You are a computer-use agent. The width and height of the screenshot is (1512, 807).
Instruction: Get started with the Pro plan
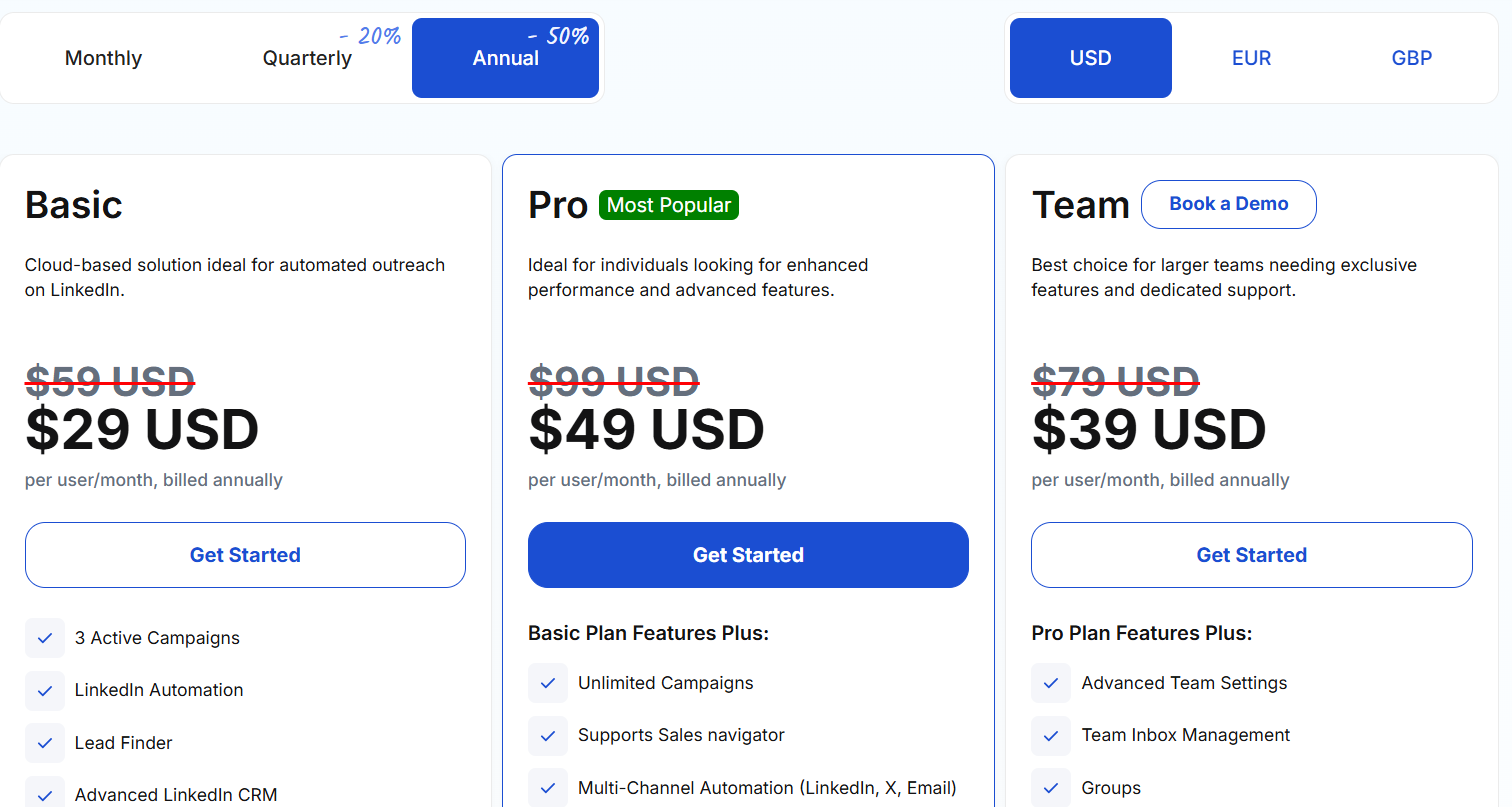click(748, 555)
